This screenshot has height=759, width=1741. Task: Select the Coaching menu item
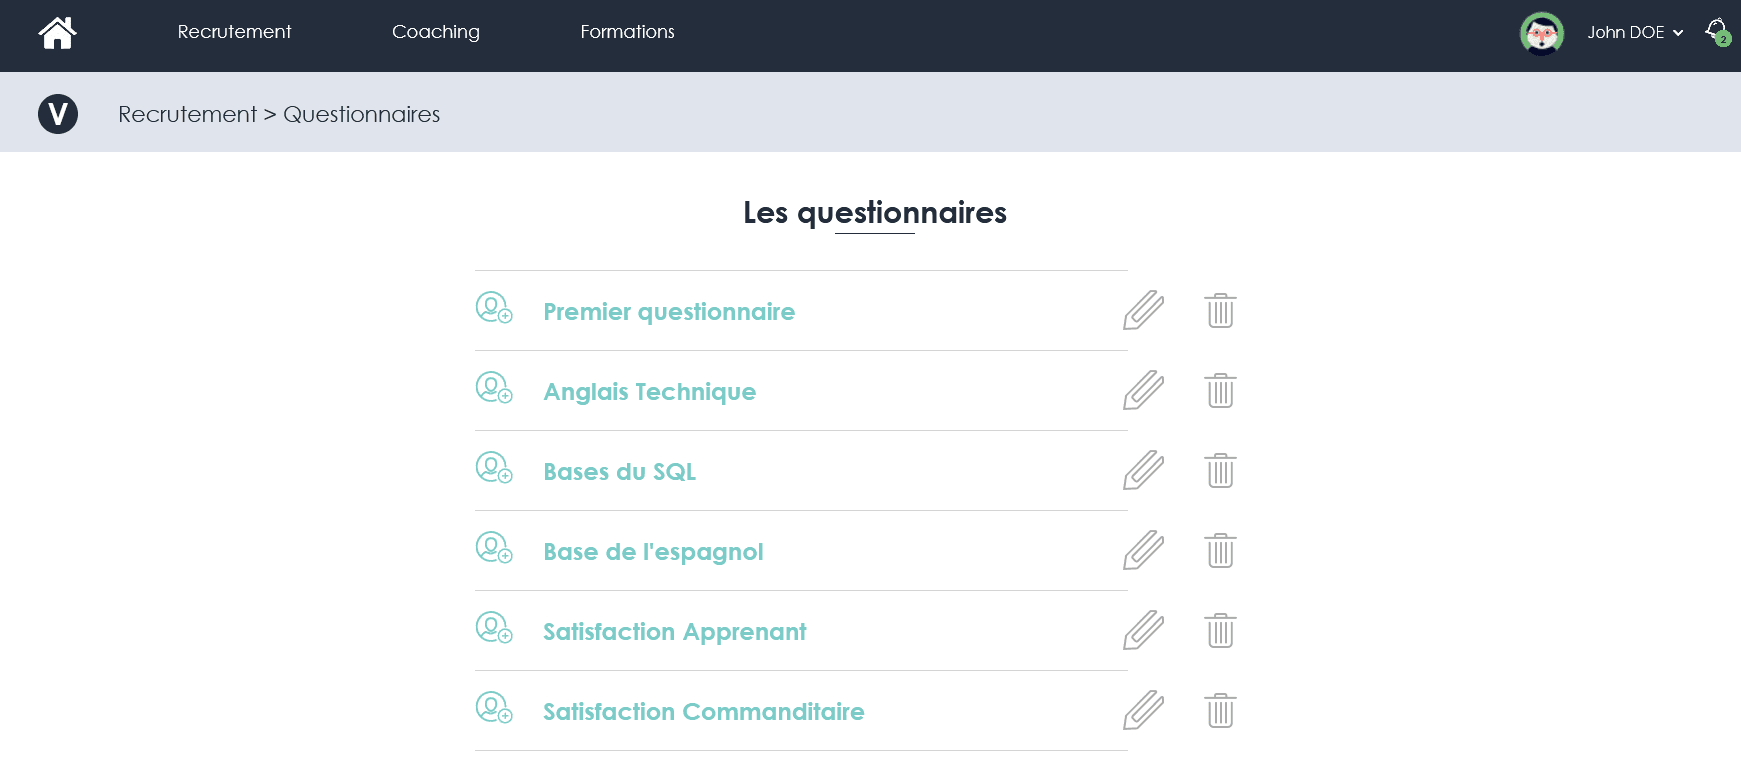[436, 31]
